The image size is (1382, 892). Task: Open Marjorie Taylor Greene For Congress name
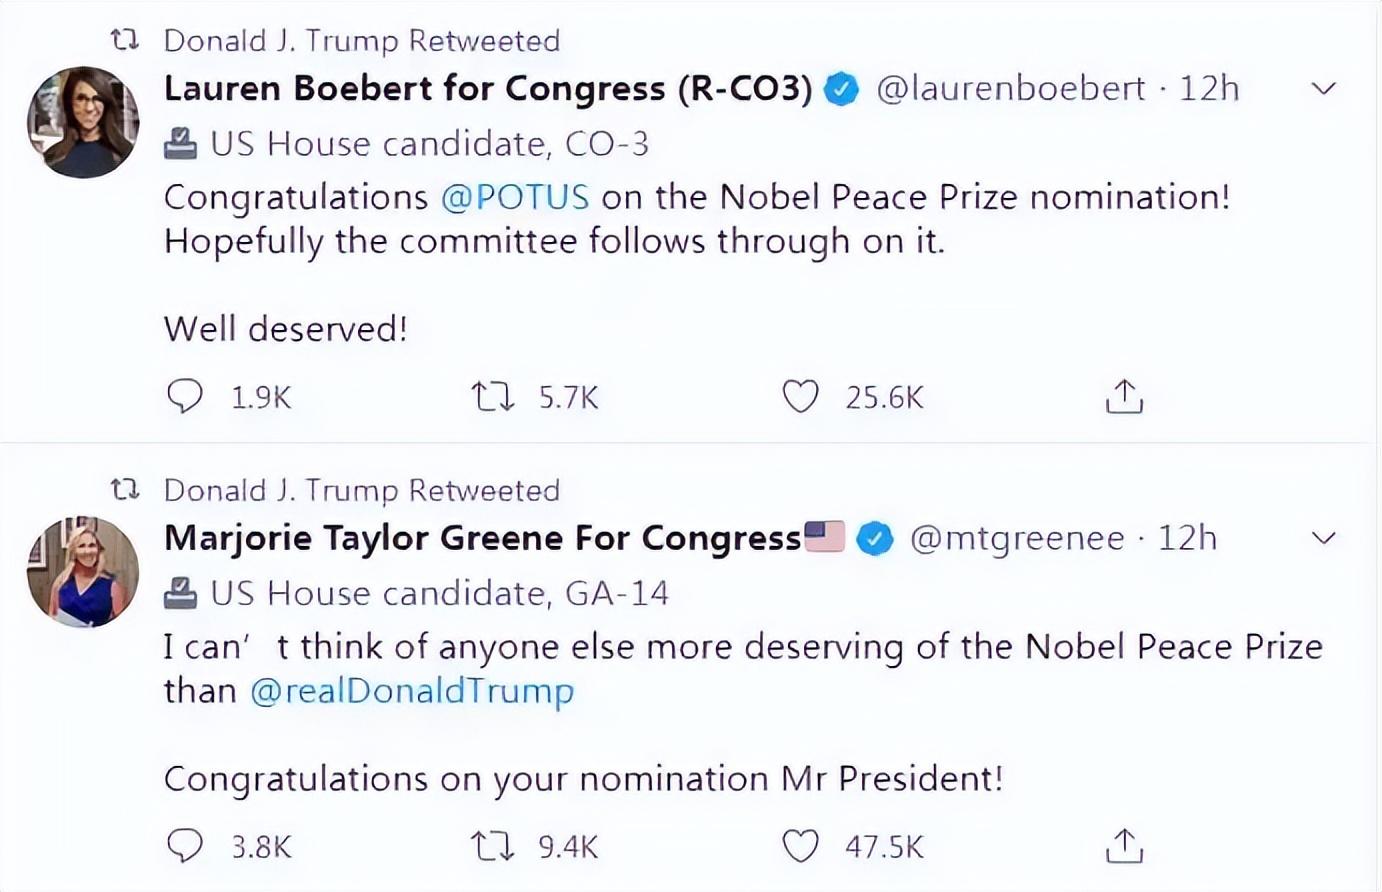coord(482,538)
